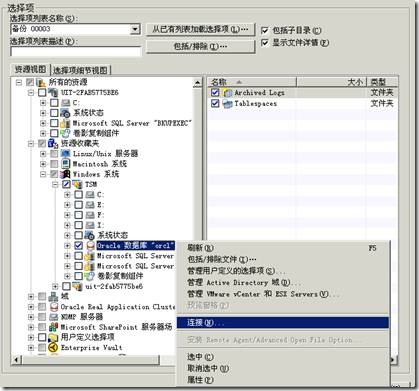Click the 包括/排除 button
Screen dimensions: 419x391
pos(201,46)
